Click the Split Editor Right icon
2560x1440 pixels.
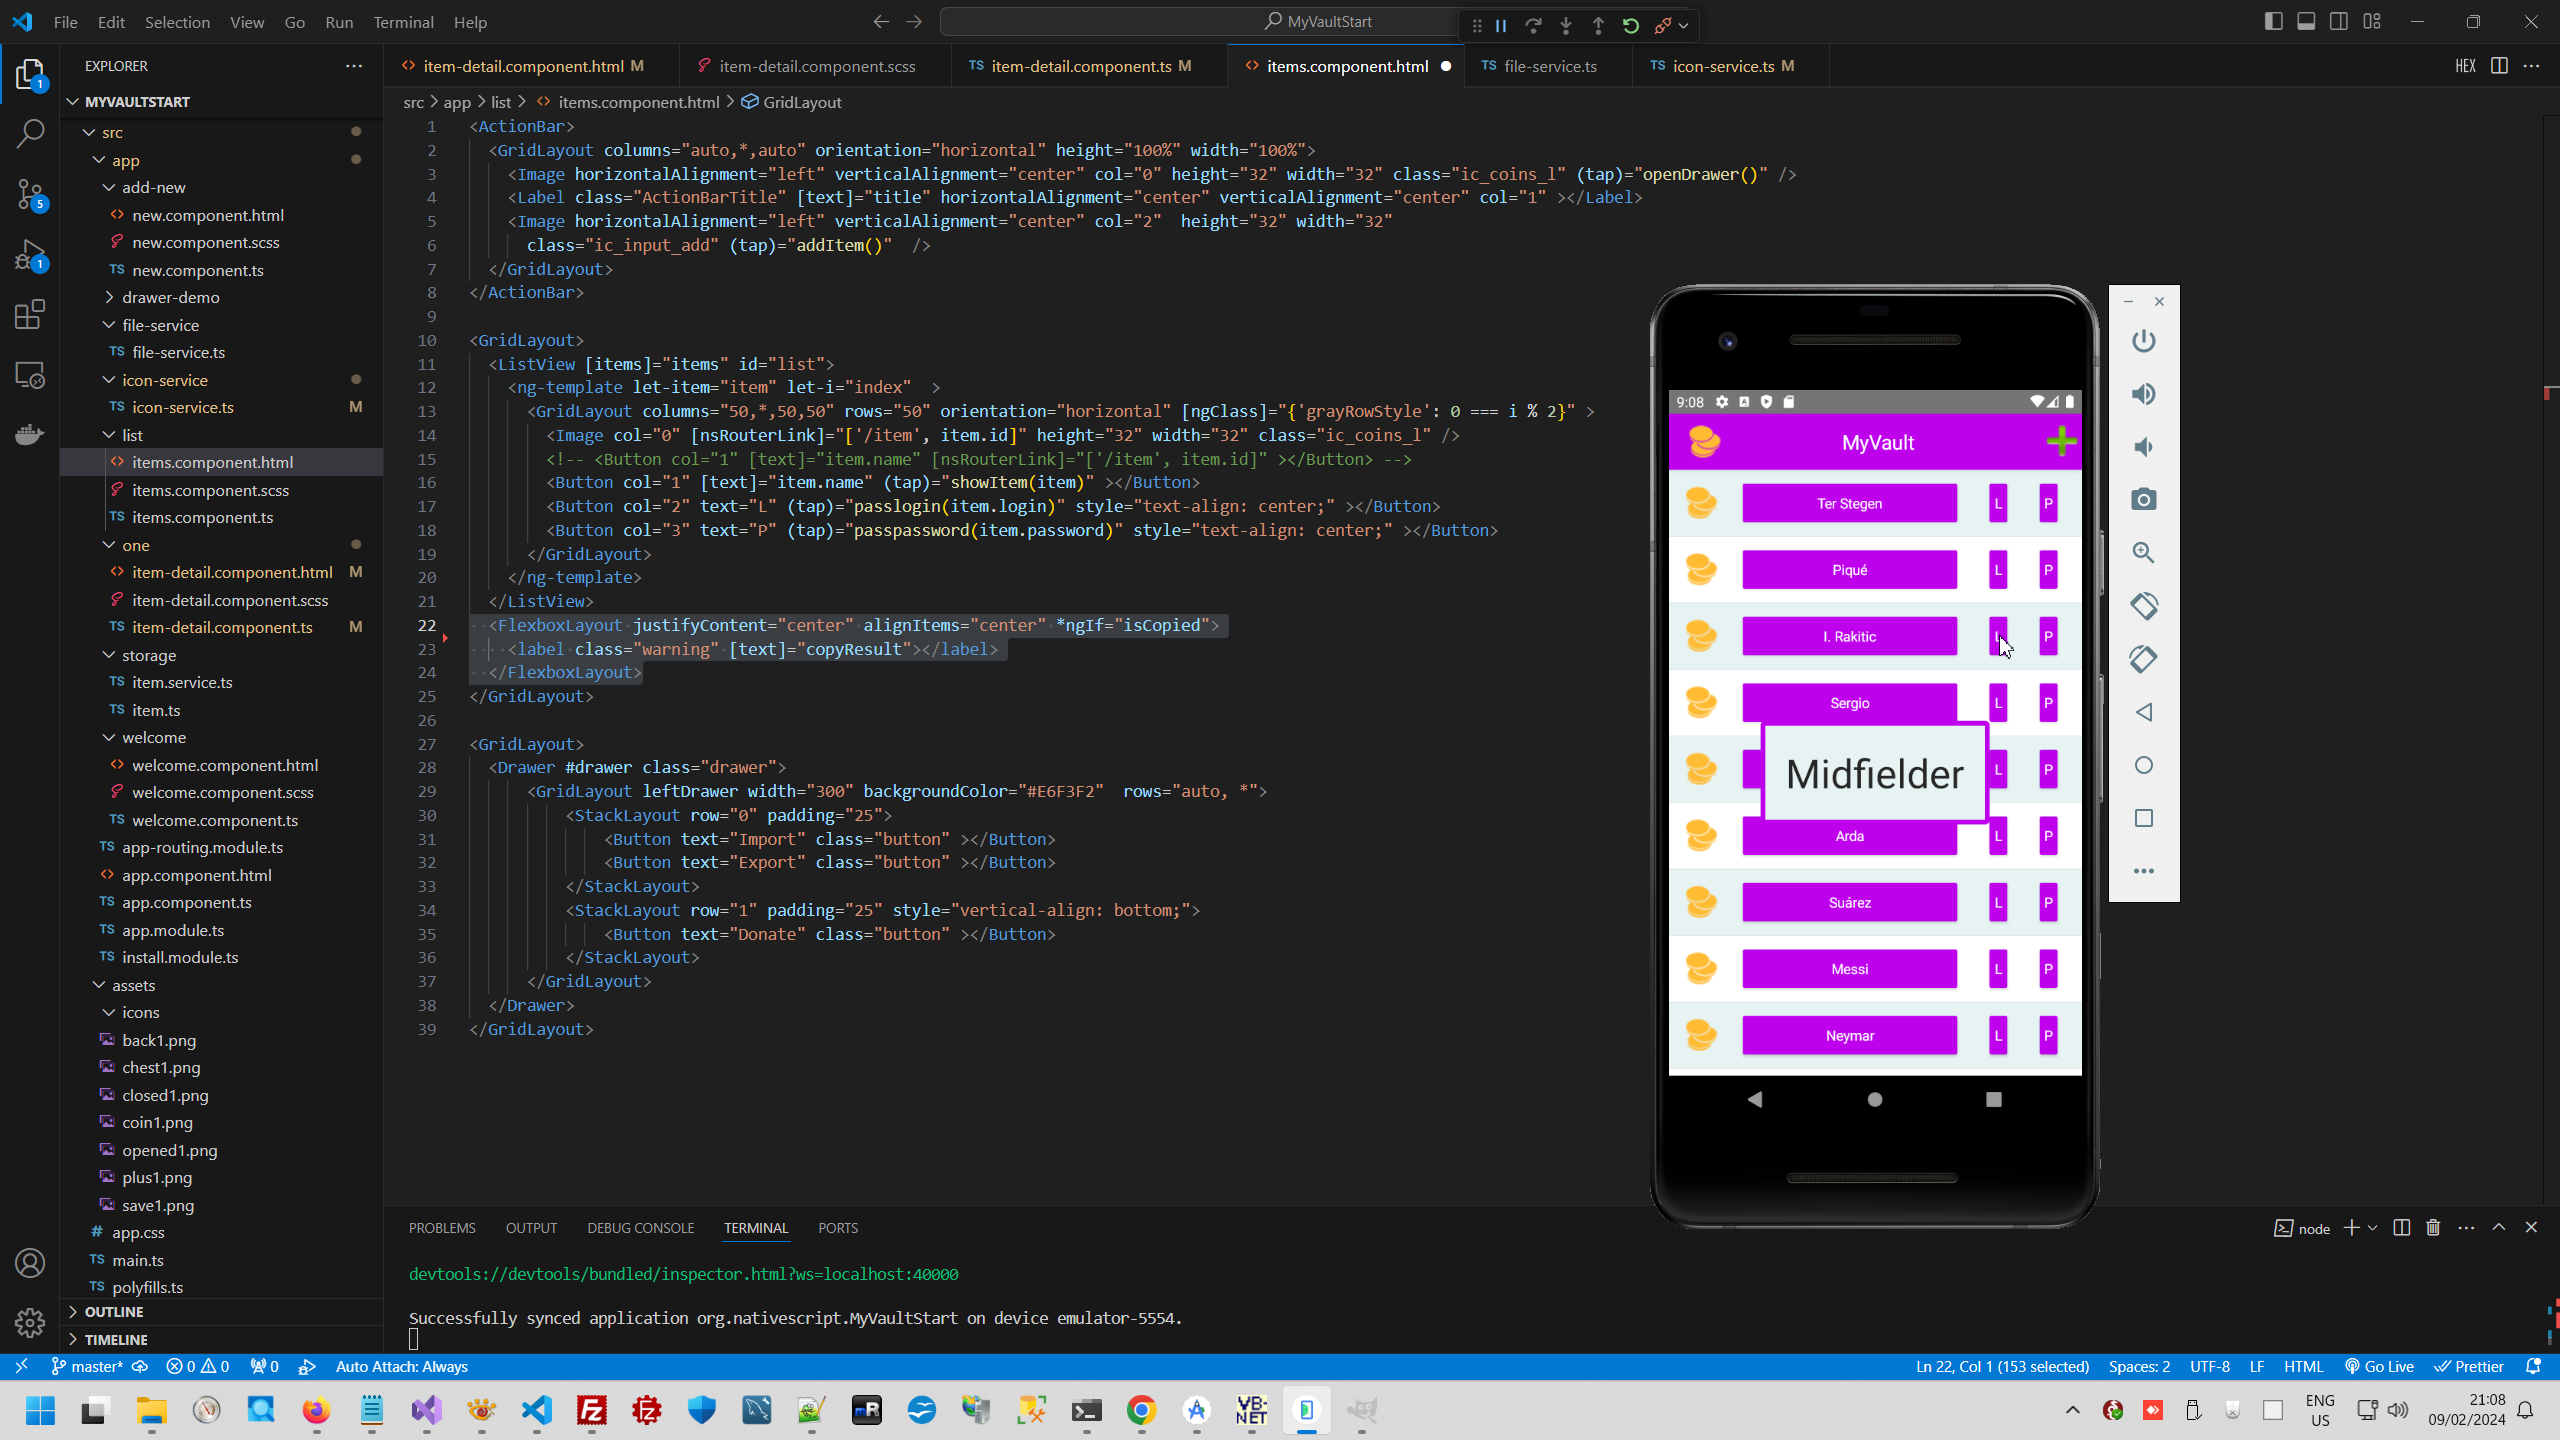coord(2499,66)
